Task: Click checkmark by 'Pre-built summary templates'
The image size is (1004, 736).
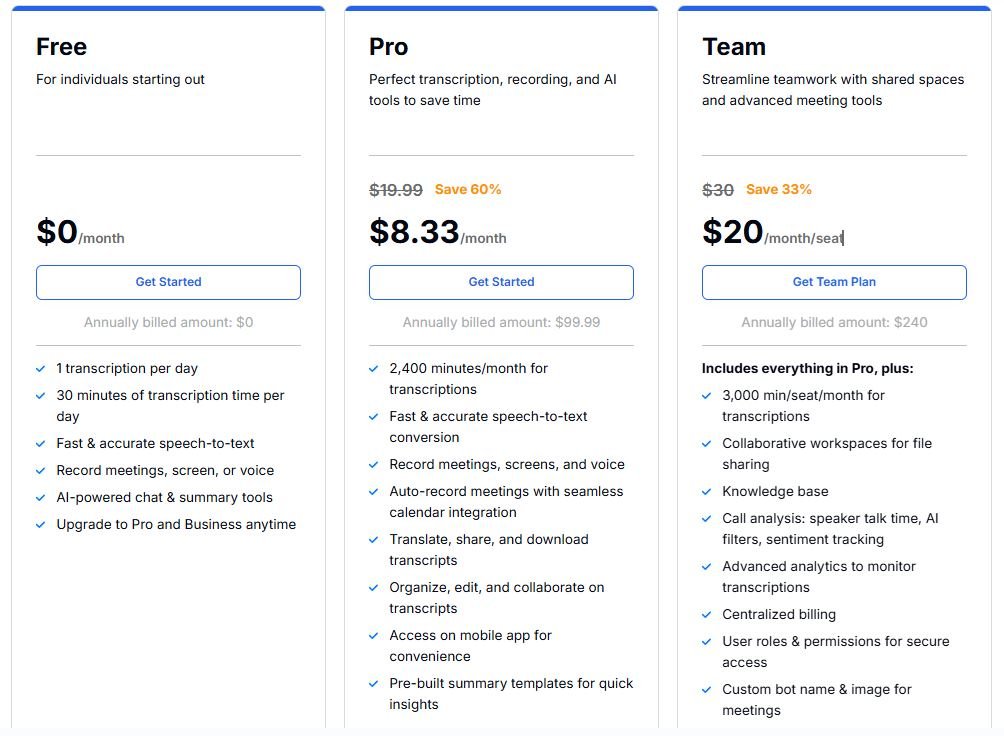Action: 374,684
